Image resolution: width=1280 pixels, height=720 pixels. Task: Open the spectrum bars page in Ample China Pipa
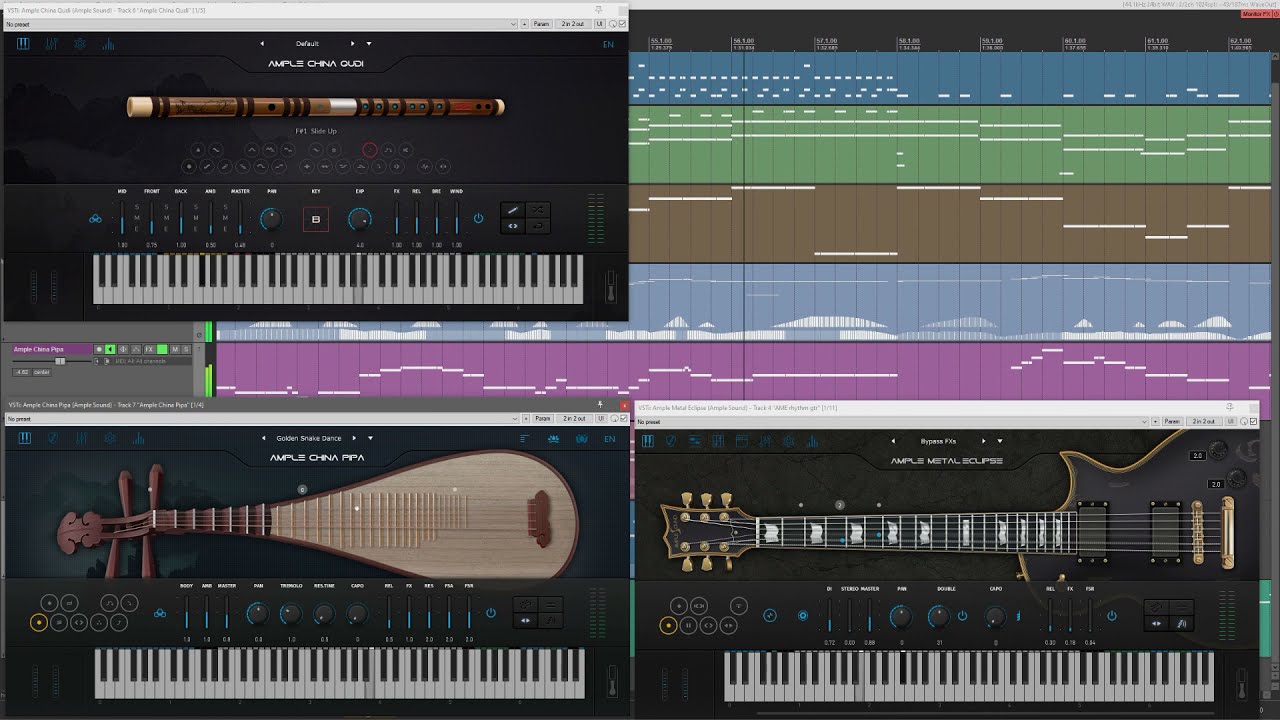137,438
